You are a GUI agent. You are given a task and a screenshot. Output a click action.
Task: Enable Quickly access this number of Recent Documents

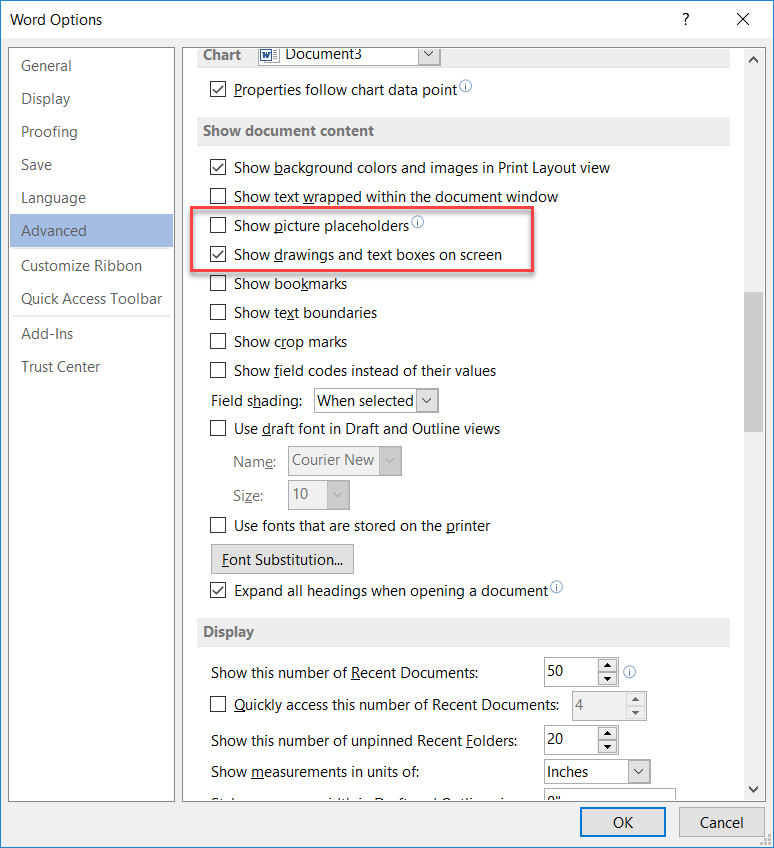coord(218,704)
